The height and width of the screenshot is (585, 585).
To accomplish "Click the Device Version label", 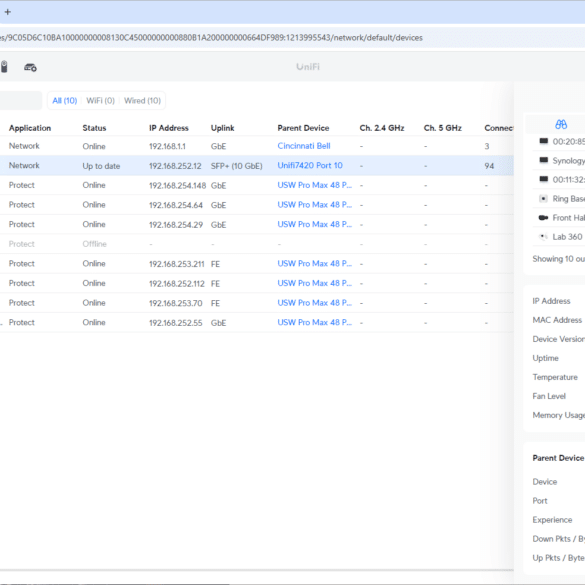I will (559, 339).
